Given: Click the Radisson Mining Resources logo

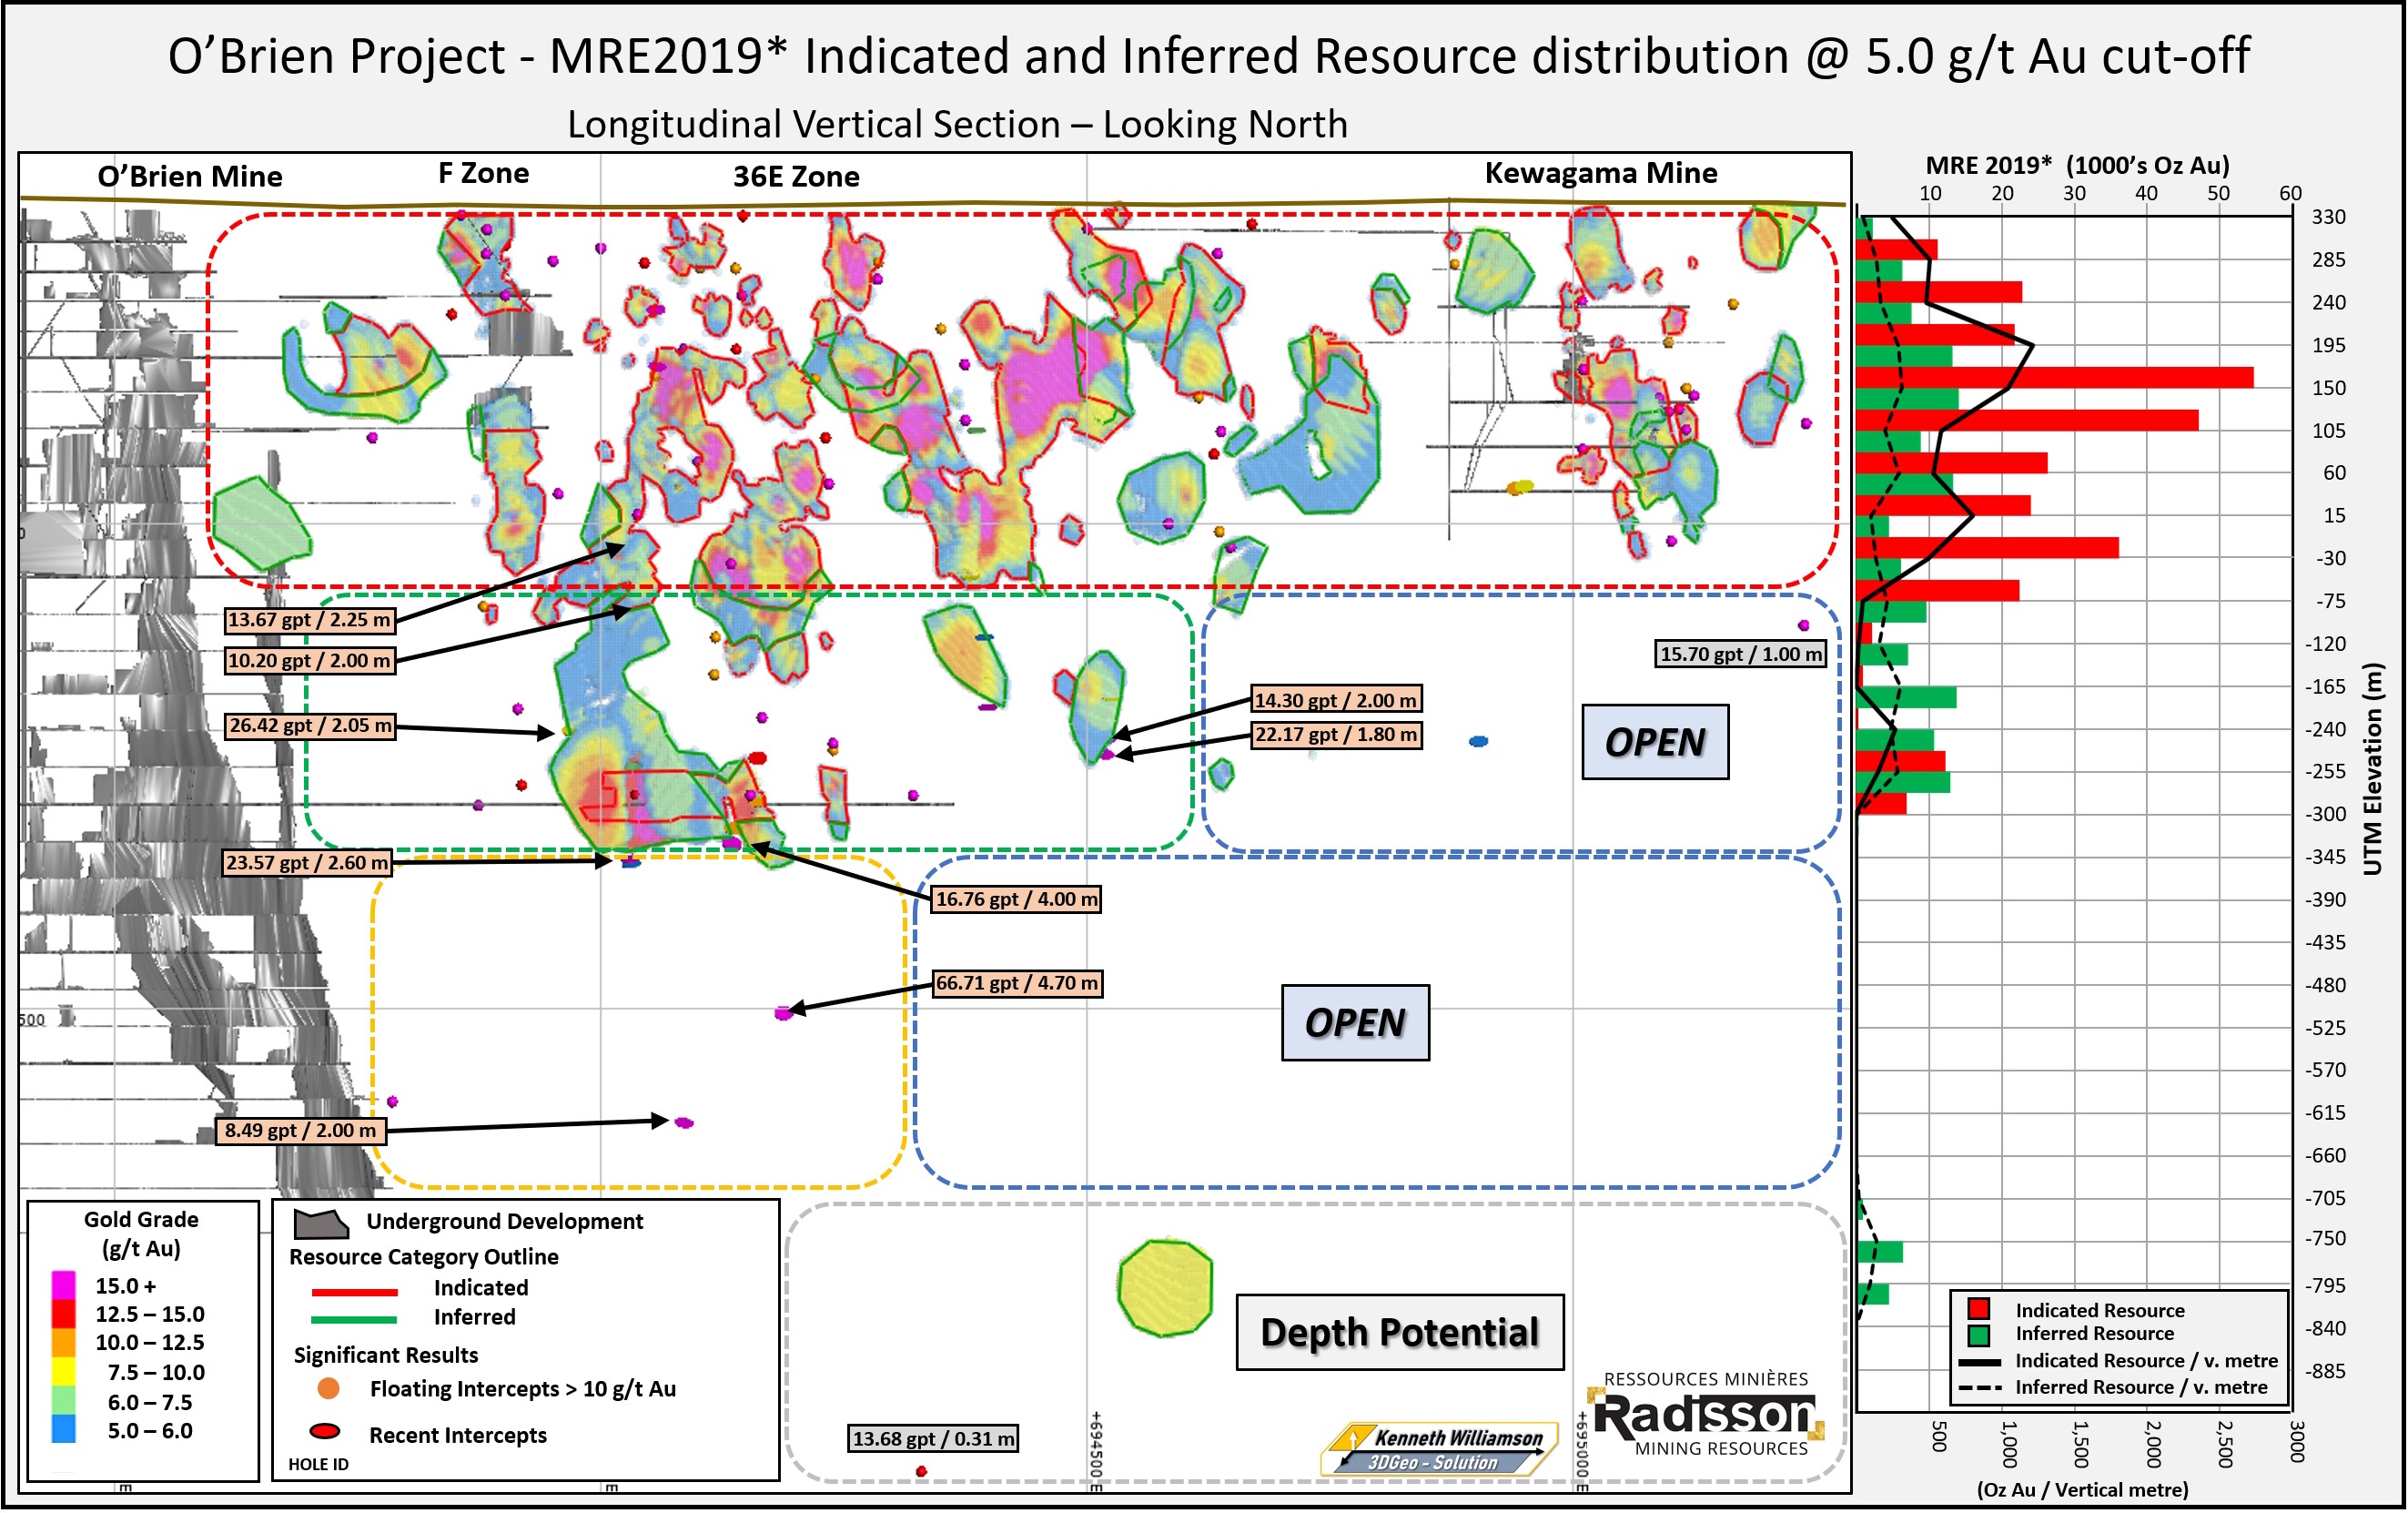Looking at the screenshot, I should (1706, 1413).
